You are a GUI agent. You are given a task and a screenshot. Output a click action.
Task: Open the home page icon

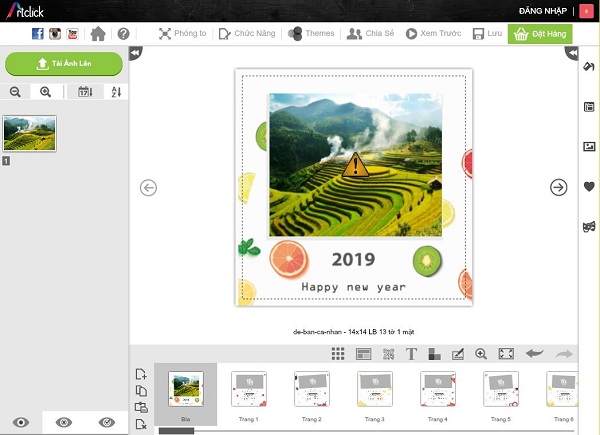pyautogui.click(x=98, y=33)
